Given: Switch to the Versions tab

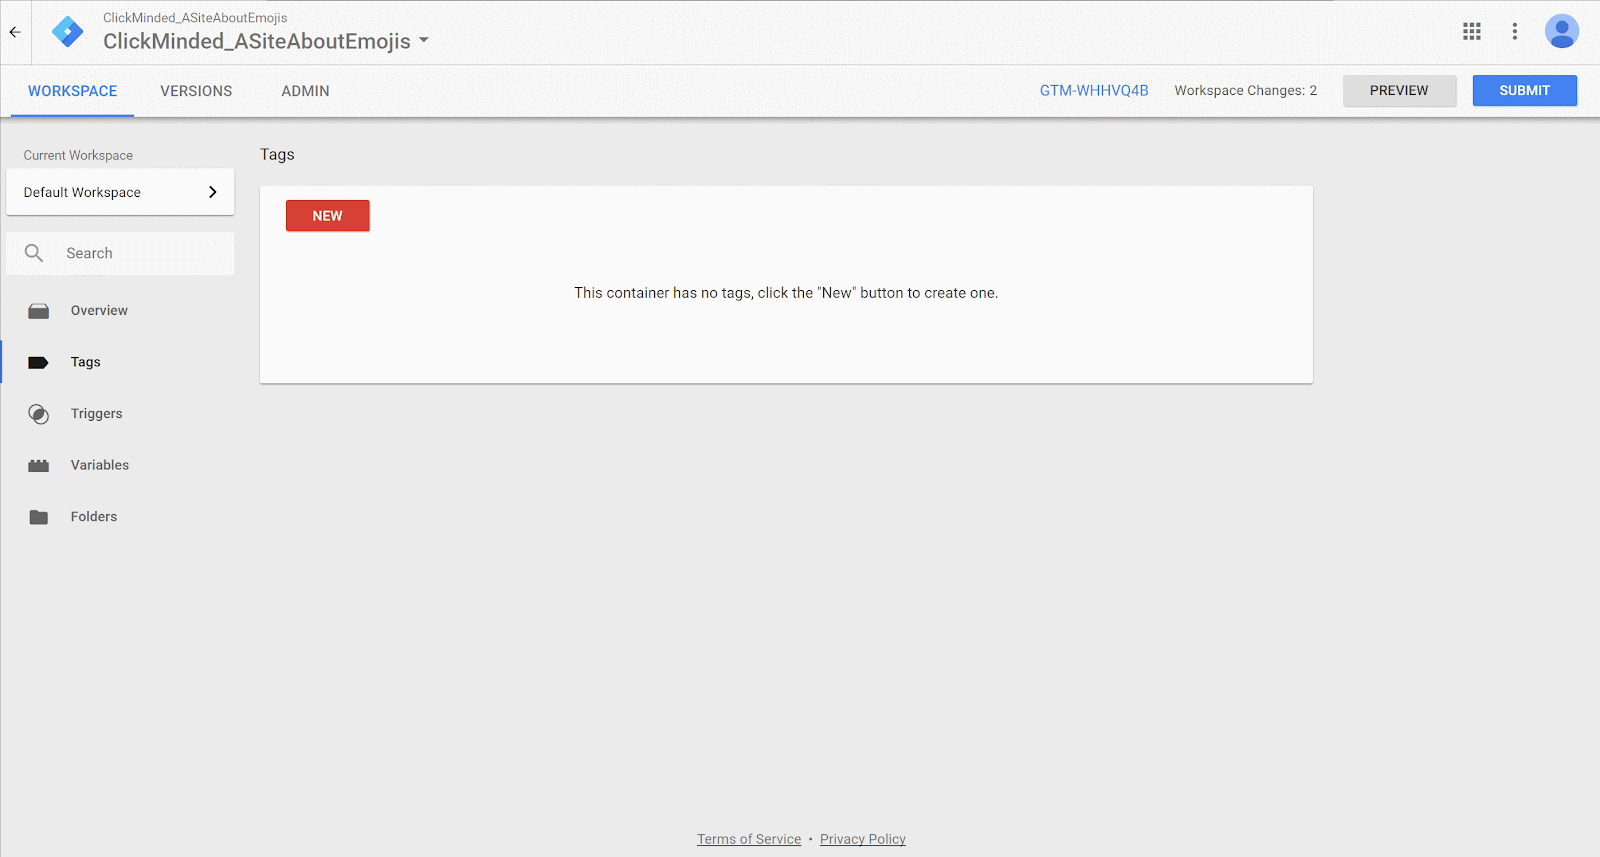Looking at the screenshot, I should tap(196, 91).
